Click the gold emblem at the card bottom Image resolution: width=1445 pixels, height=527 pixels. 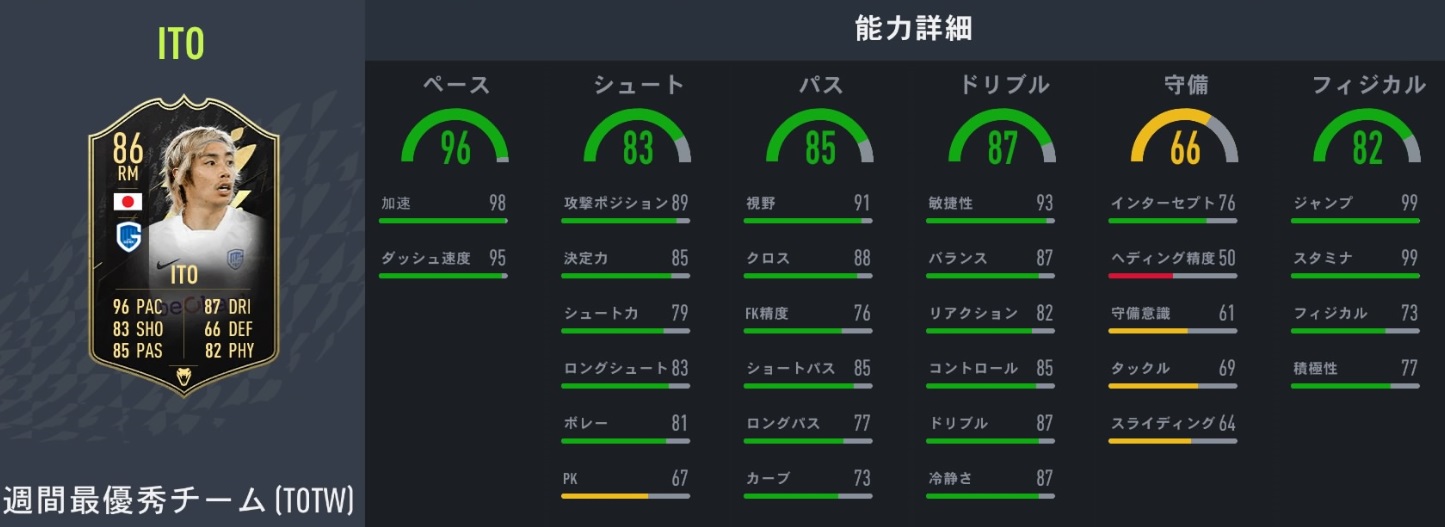pyautogui.click(x=183, y=377)
